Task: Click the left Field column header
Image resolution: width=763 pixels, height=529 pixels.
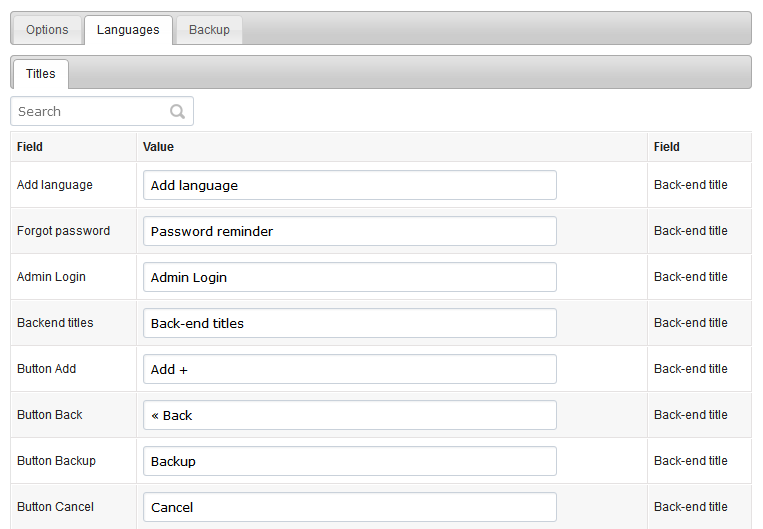Action: [30, 146]
